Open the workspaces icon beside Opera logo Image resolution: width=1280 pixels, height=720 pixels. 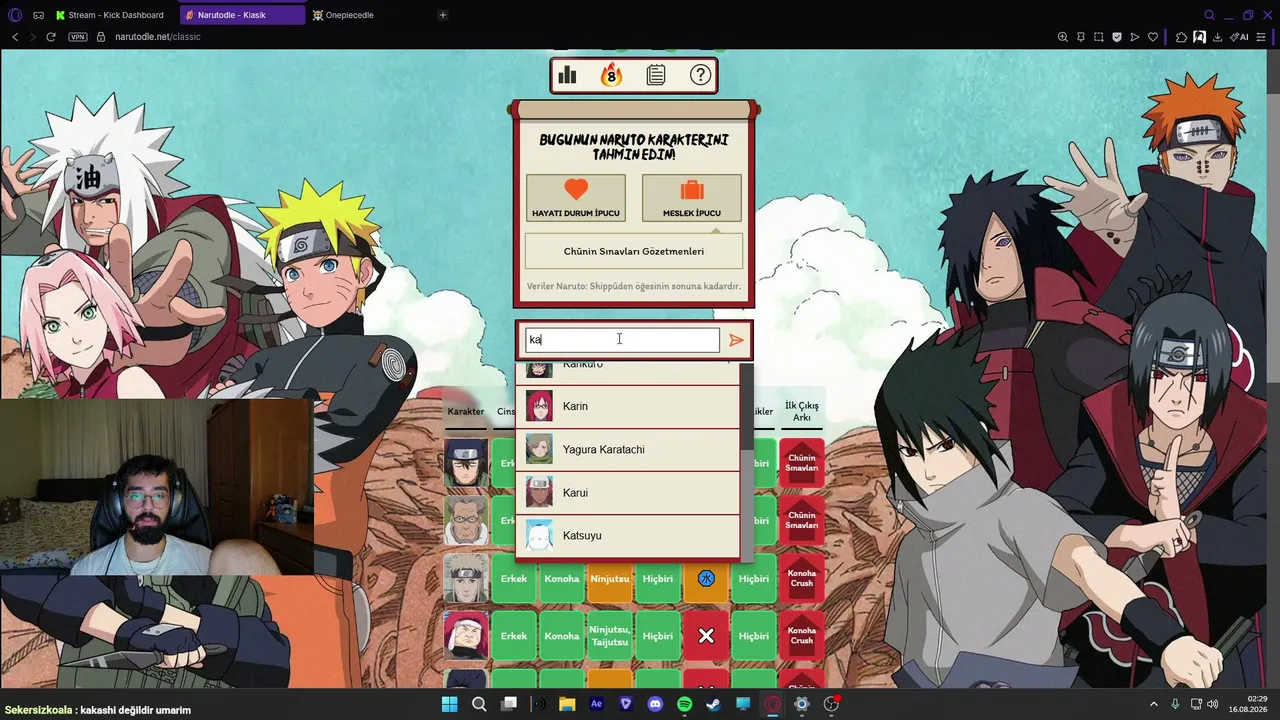tap(38, 15)
